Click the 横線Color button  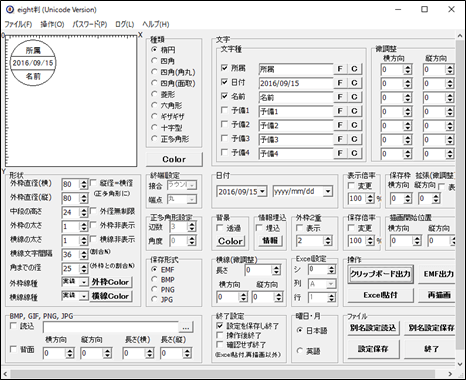[x=110, y=296]
